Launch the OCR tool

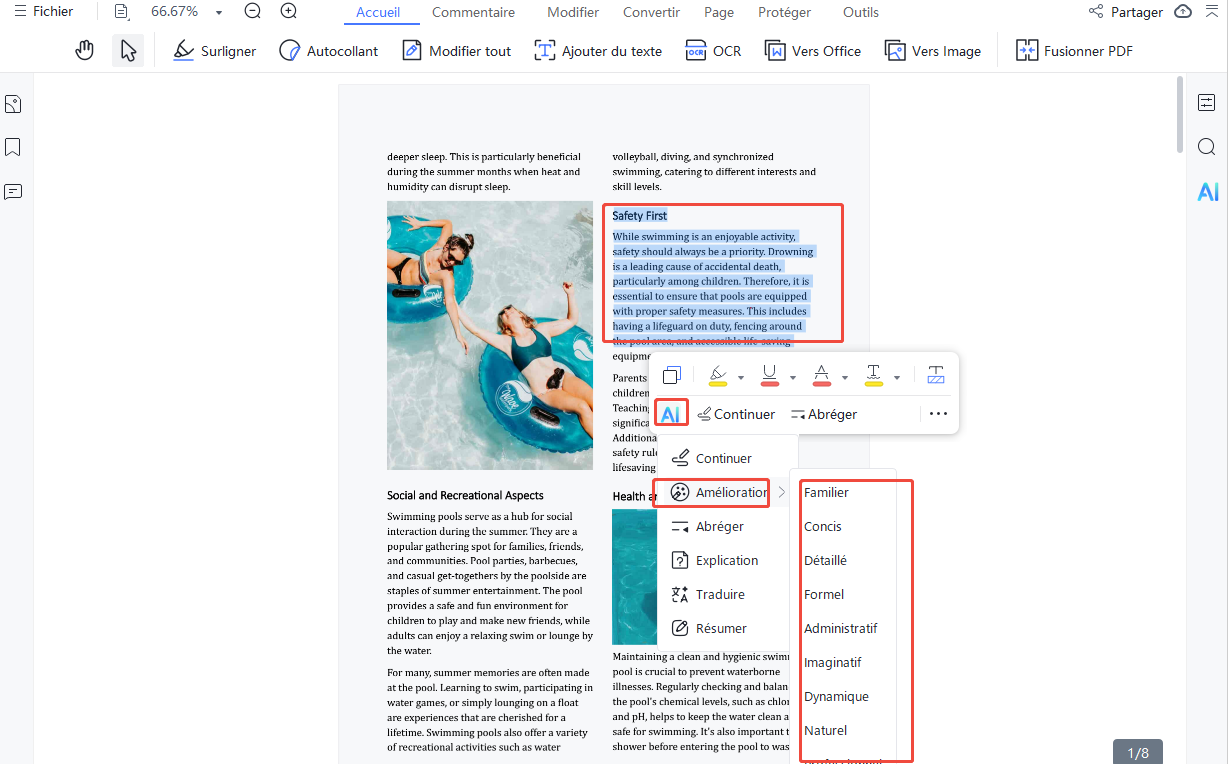point(713,51)
